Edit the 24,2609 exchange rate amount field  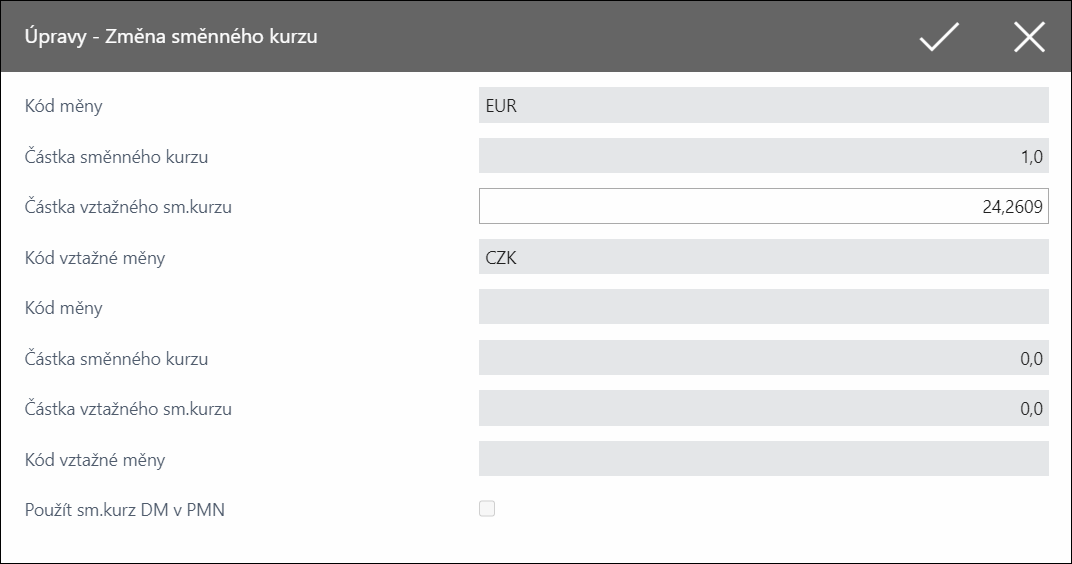pyautogui.click(x=764, y=206)
